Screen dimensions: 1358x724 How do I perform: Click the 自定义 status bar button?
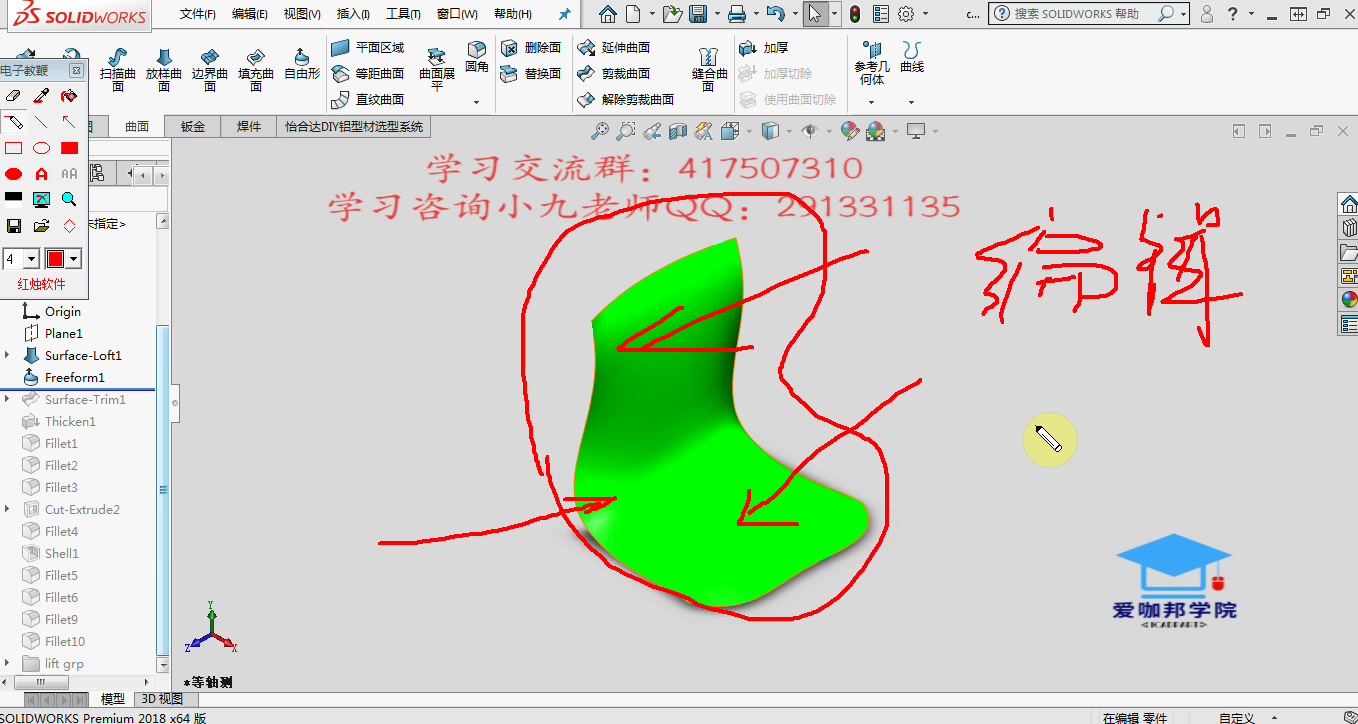pos(1237,717)
